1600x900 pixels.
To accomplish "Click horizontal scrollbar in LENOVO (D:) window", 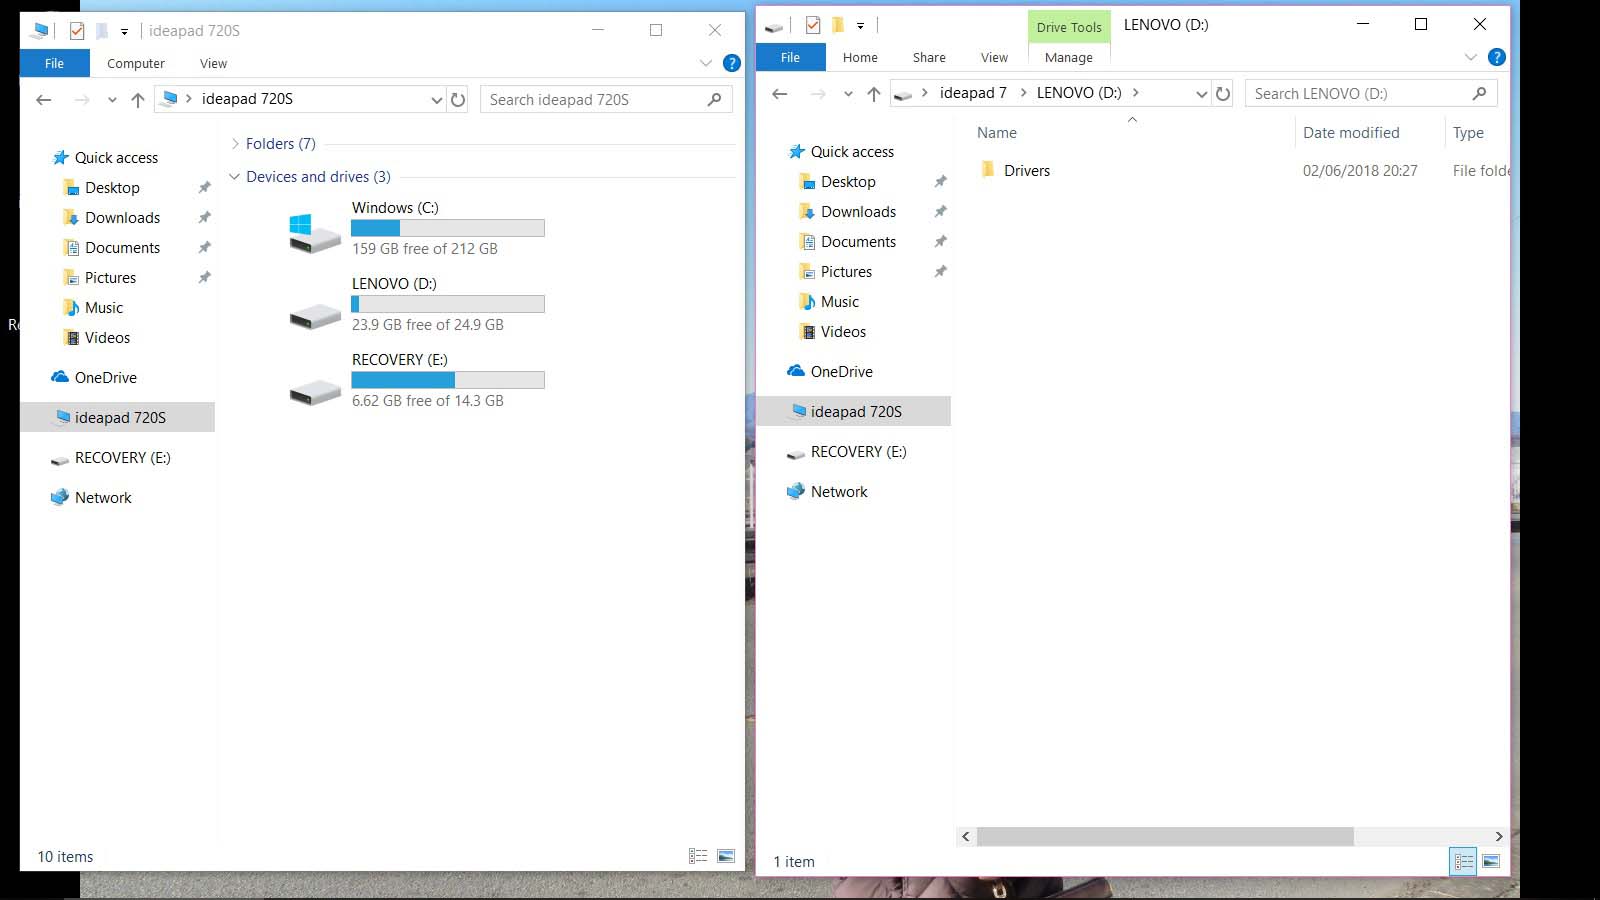I will pos(1165,836).
